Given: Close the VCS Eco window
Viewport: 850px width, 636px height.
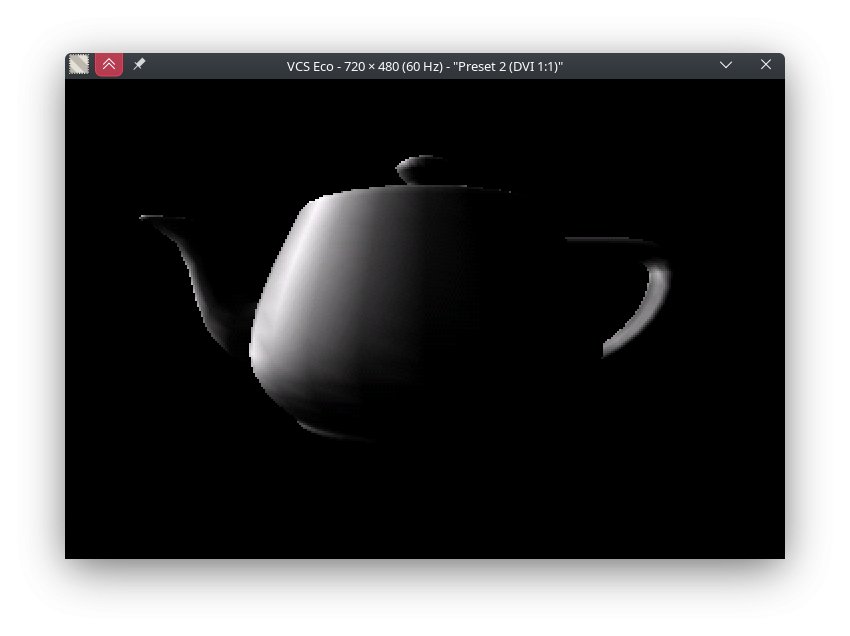Looking at the screenshot, I should pos(765,65).
